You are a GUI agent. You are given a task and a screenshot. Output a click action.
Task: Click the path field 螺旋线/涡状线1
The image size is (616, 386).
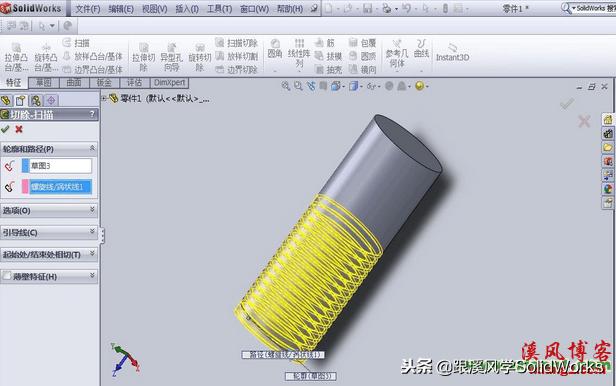pos(60,187)
